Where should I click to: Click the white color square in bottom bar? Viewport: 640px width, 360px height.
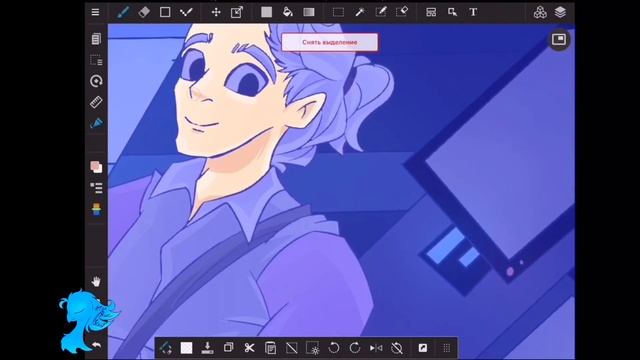(x=186, y=348)
